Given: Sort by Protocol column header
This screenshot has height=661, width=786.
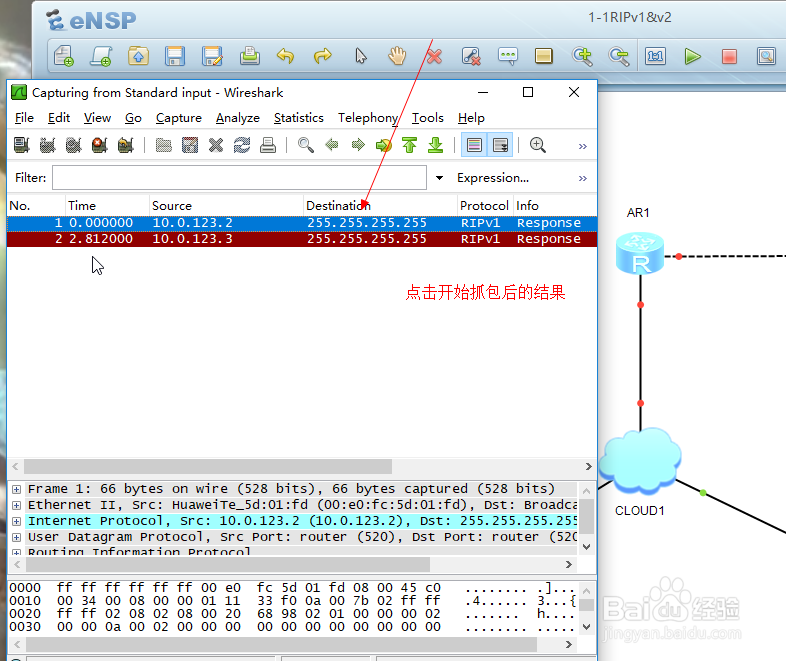Looking at the screenshot, I should pyautogui.click(x=484, y=205).
